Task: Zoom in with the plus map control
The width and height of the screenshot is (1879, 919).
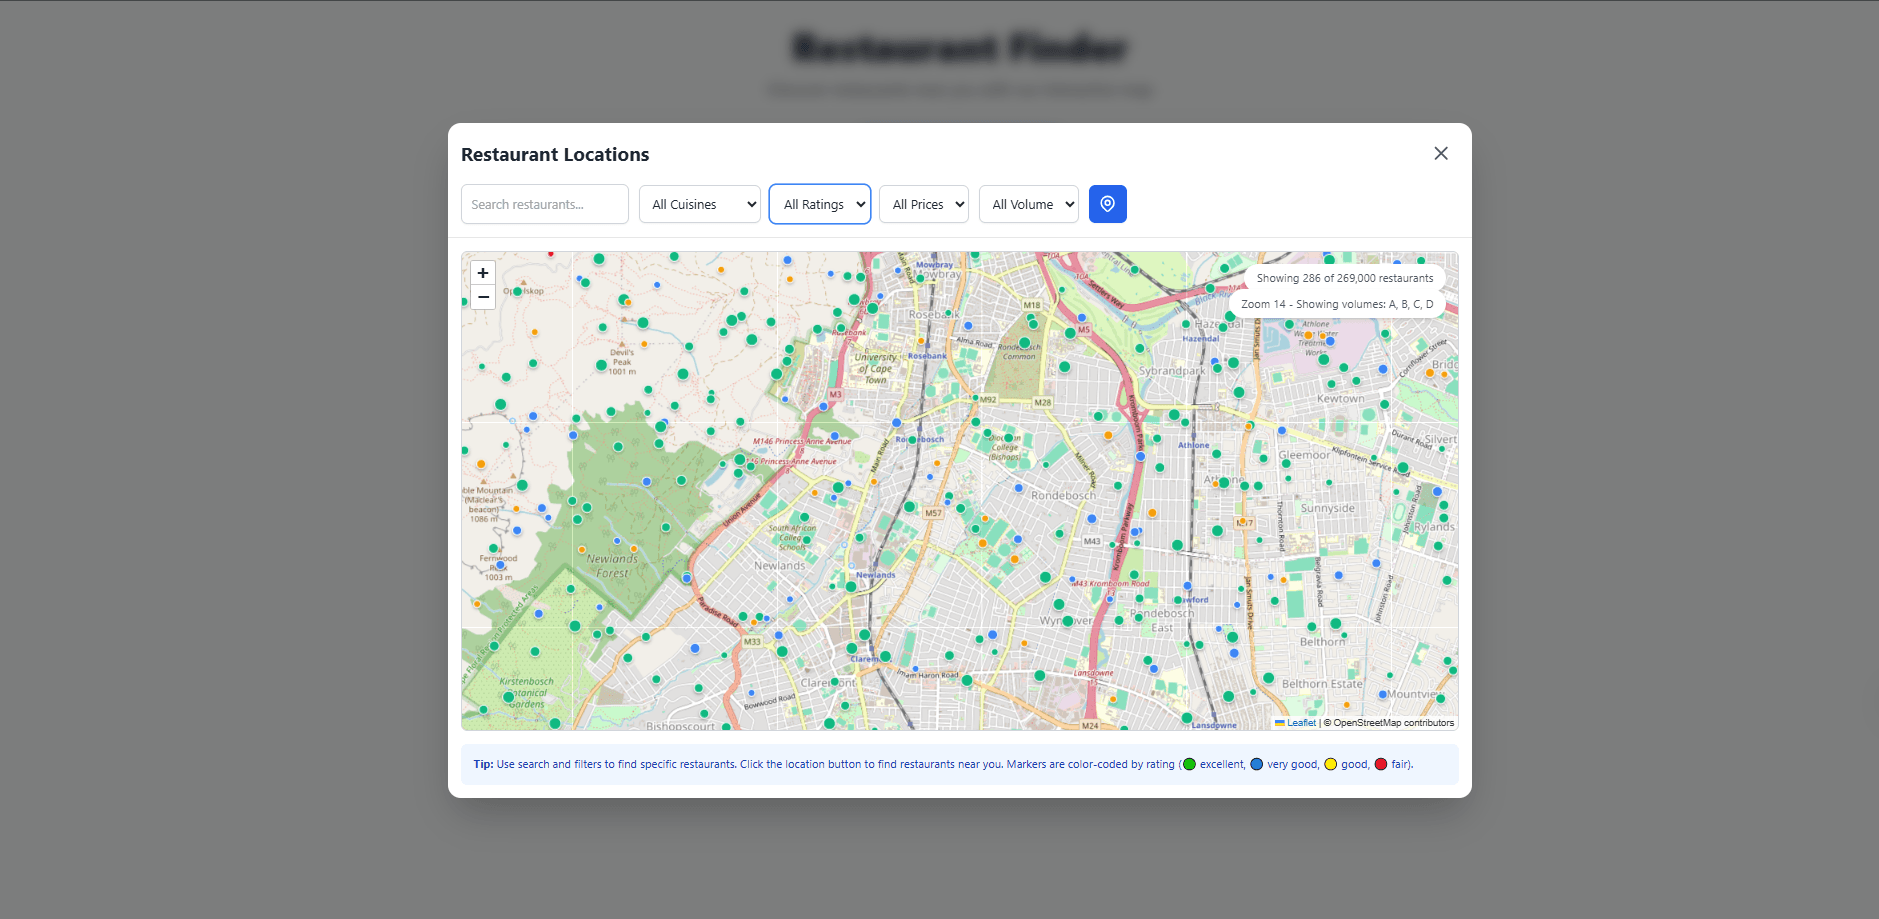Action: (482, 272)
